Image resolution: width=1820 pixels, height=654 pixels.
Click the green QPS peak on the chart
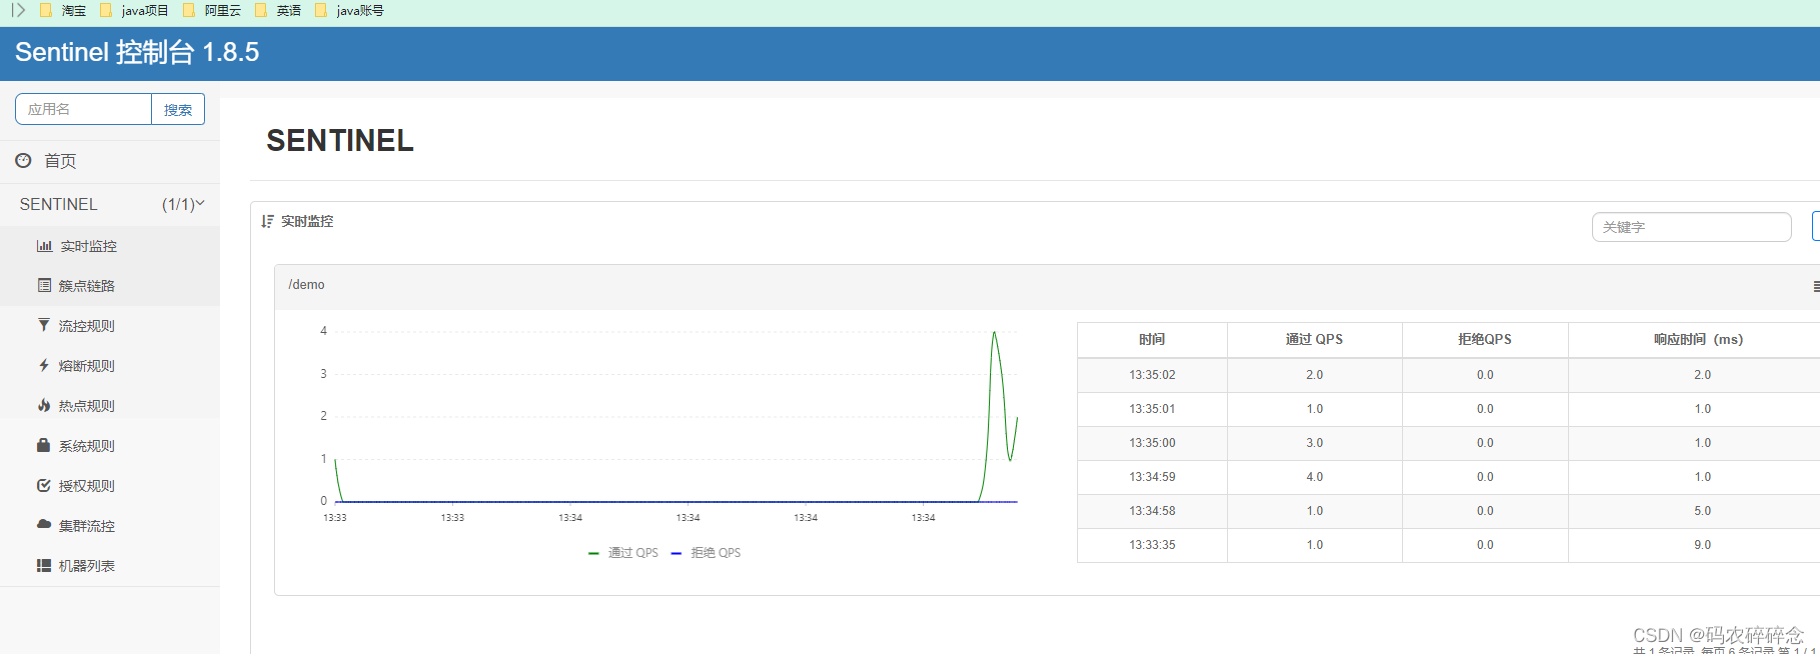click(x=994, y=333)
